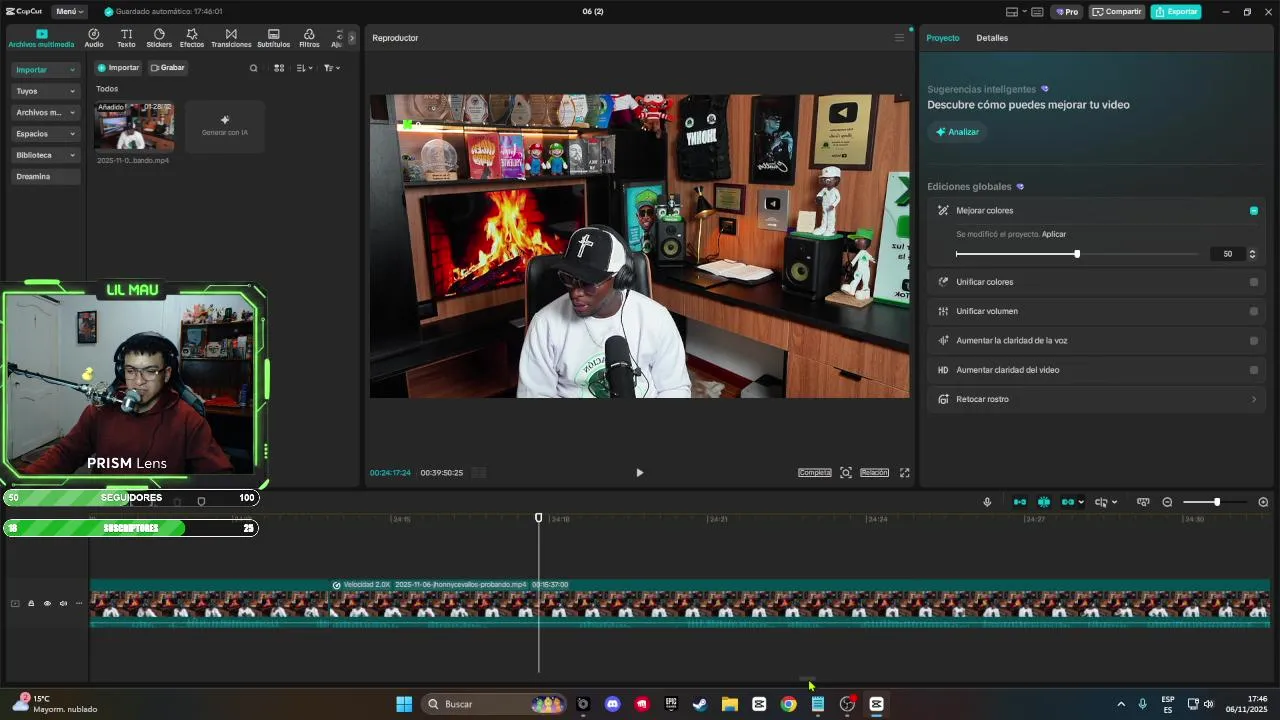Click the Aplicar link
Viewport: 1280px width, 720px height.
point(1054,234)
